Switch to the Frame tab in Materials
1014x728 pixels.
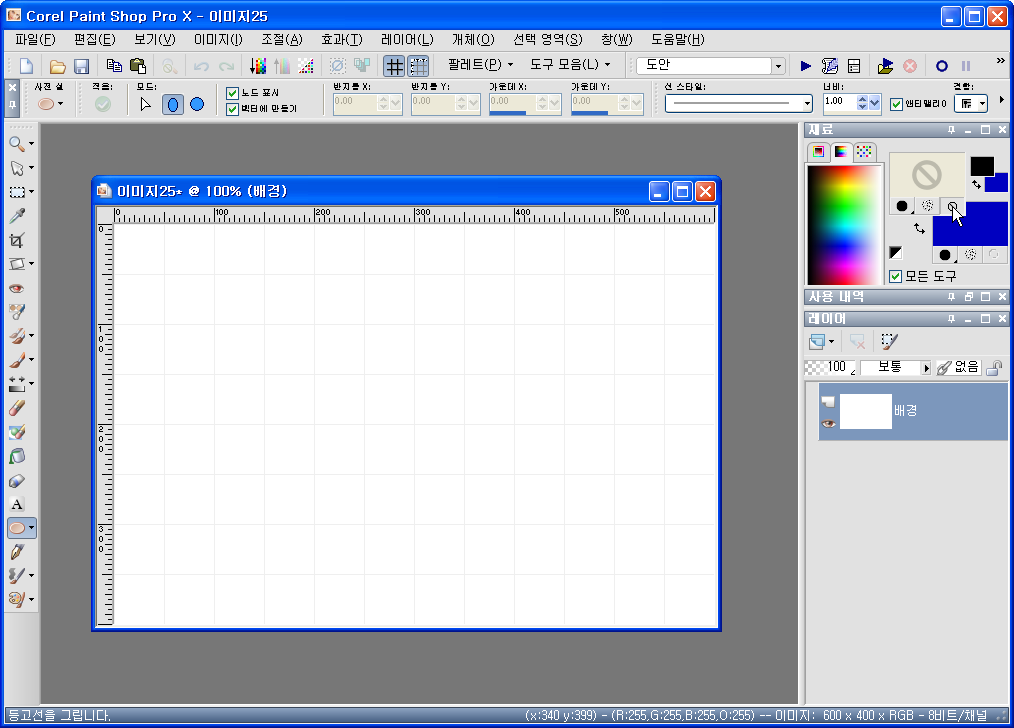pos(819,151)
